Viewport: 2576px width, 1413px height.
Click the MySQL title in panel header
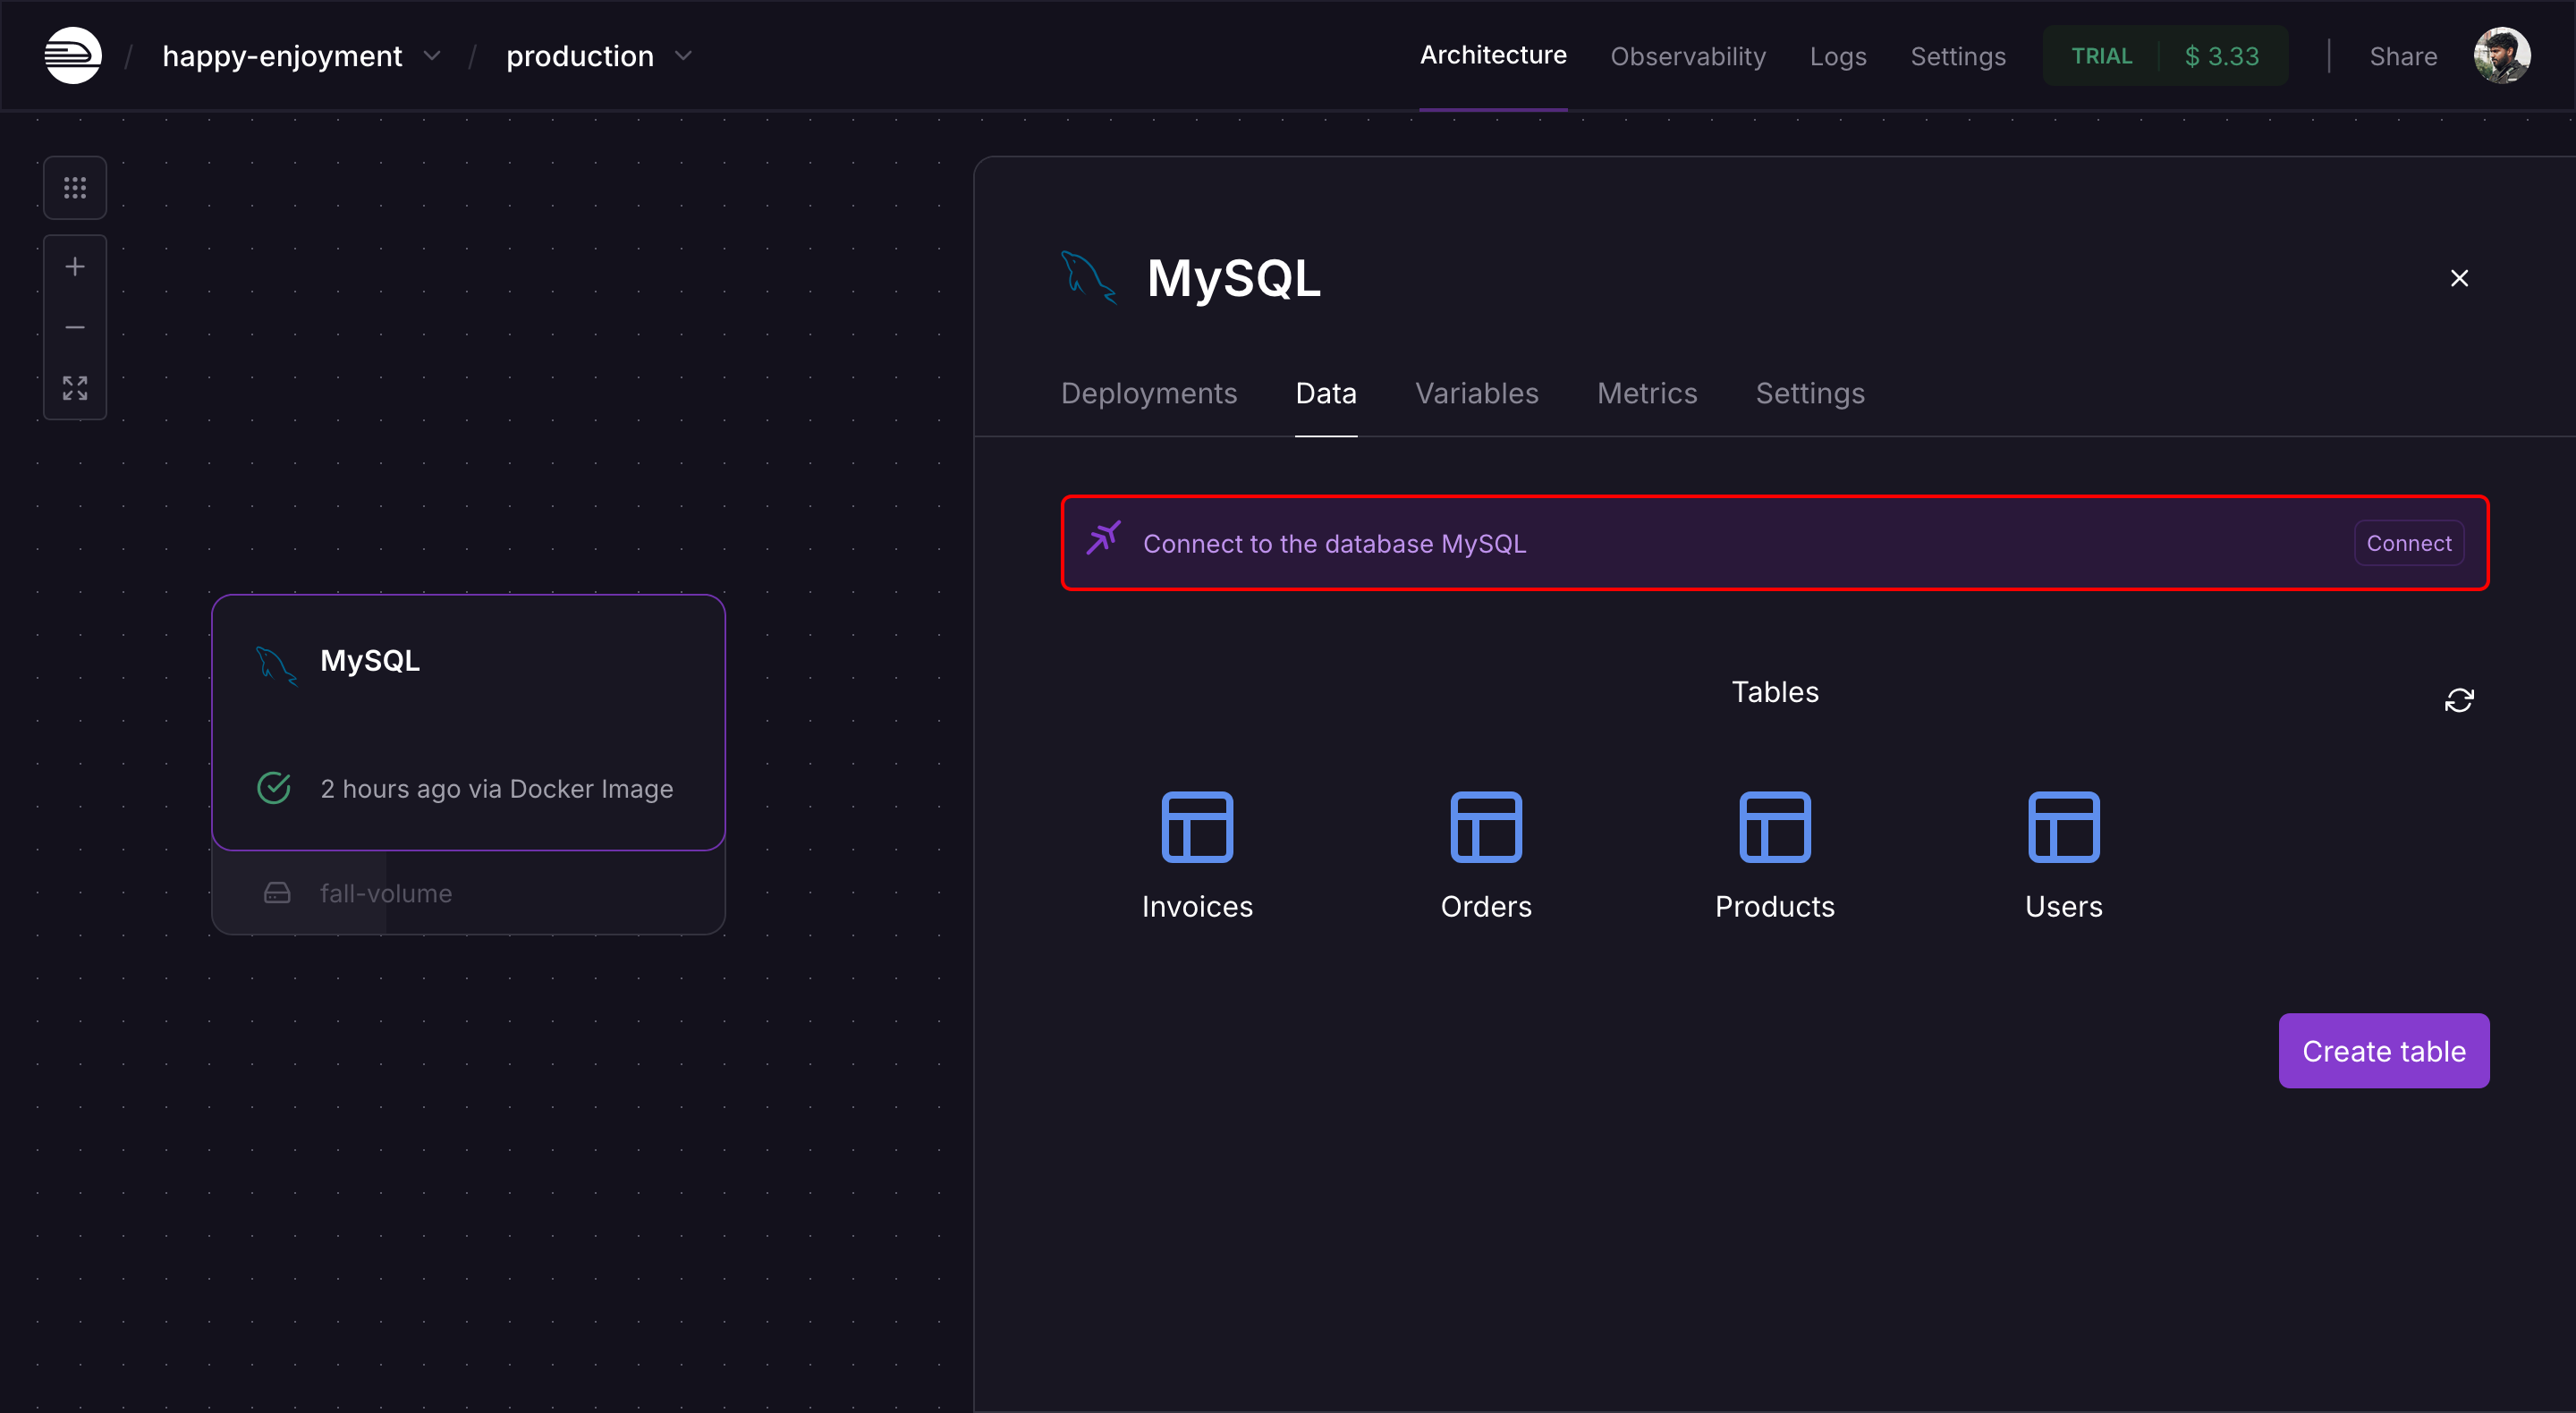tap(1234, 278)
